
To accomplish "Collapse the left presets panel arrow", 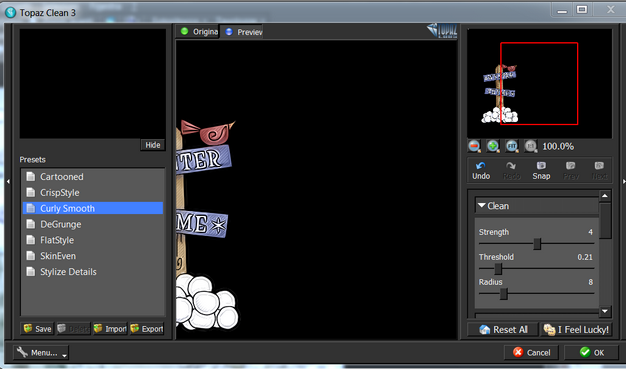I will coord(8,181).
